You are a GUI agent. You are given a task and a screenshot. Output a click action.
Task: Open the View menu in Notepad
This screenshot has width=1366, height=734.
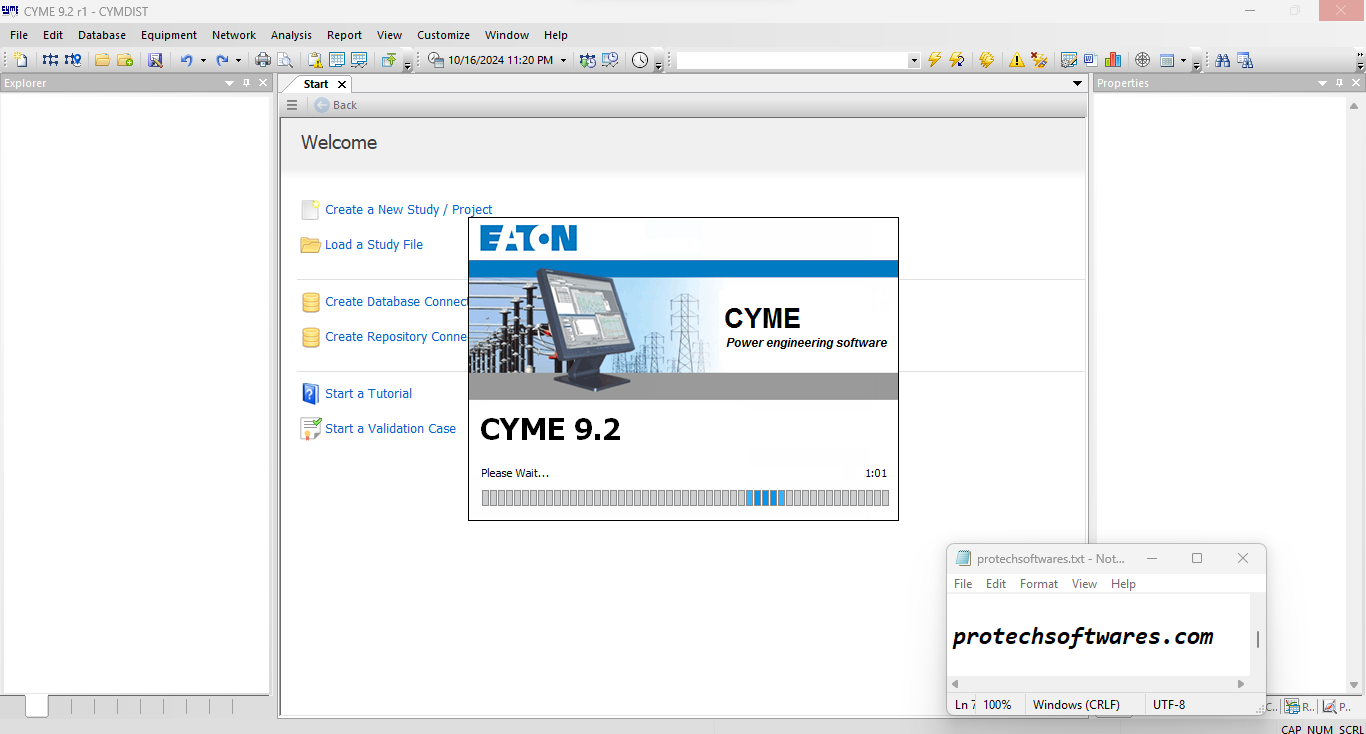click(1084, 584)
